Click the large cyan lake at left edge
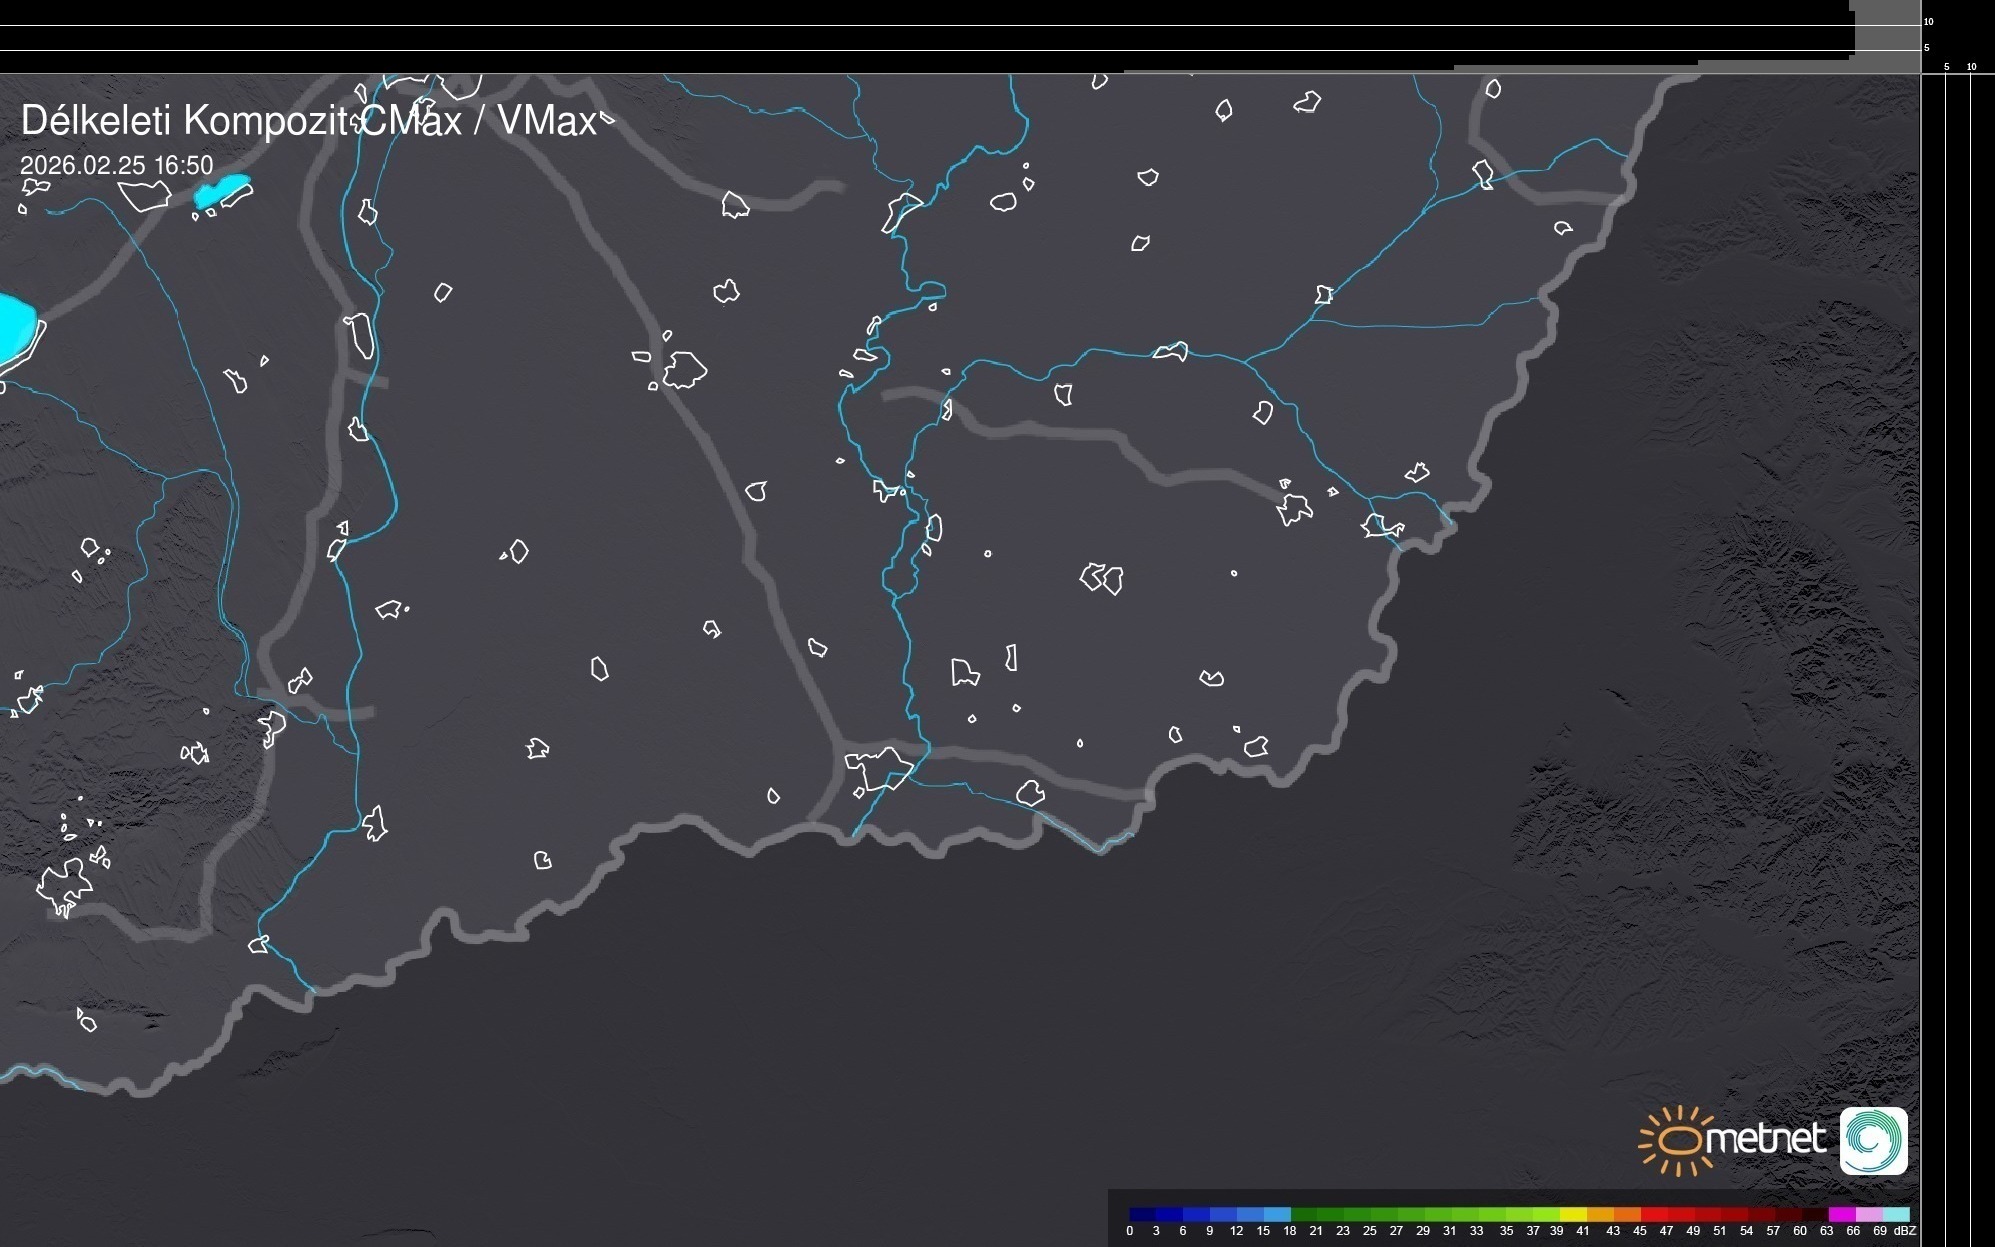The width and height of the screenshot is (1995, 1247). [x=14, y=327]
